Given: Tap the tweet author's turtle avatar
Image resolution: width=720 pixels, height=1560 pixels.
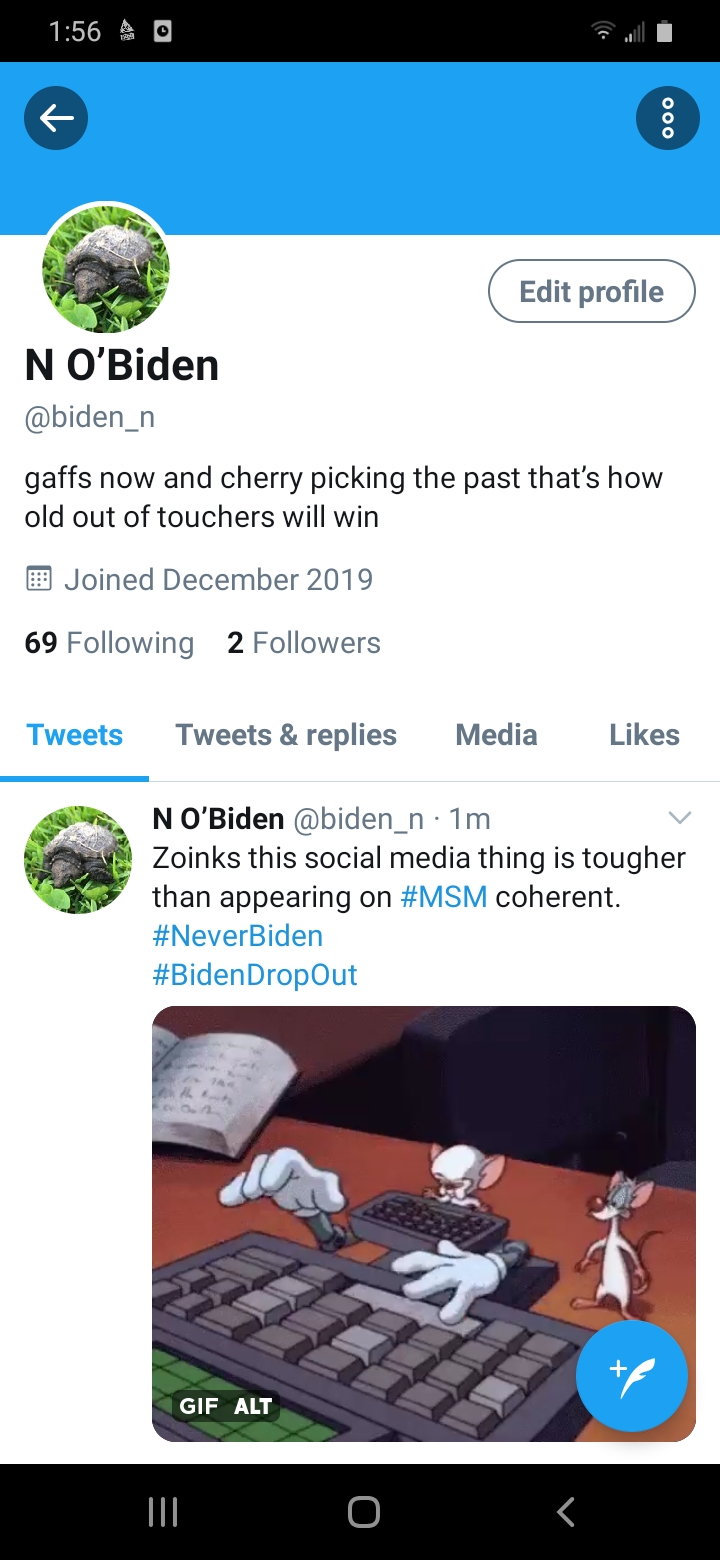Looking at the screenshot, I should coord(78,860).
